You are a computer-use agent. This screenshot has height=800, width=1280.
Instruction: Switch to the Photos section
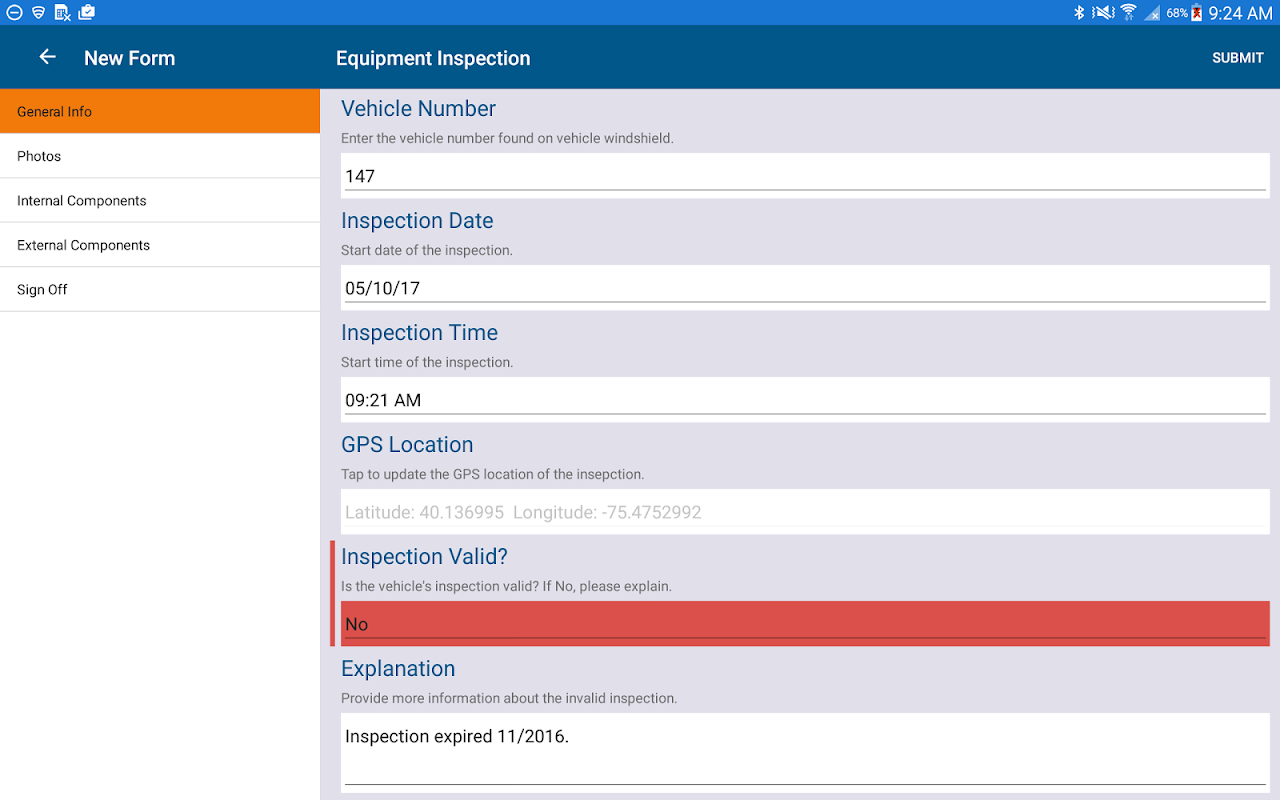point(160,156)
